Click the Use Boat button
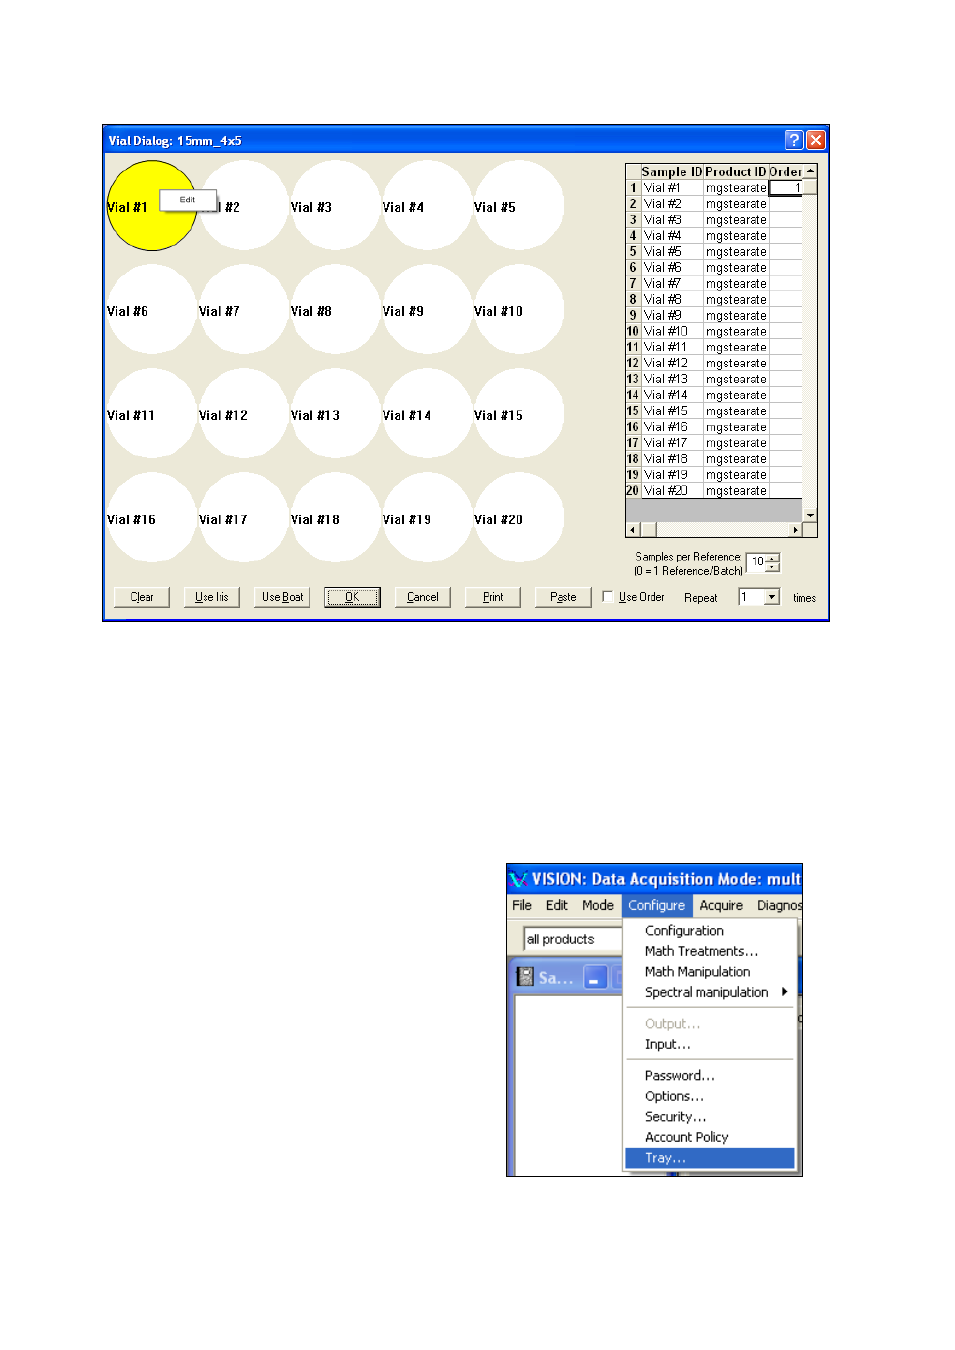The width and height of the screenshot is (955, 1350). (282, 597)
